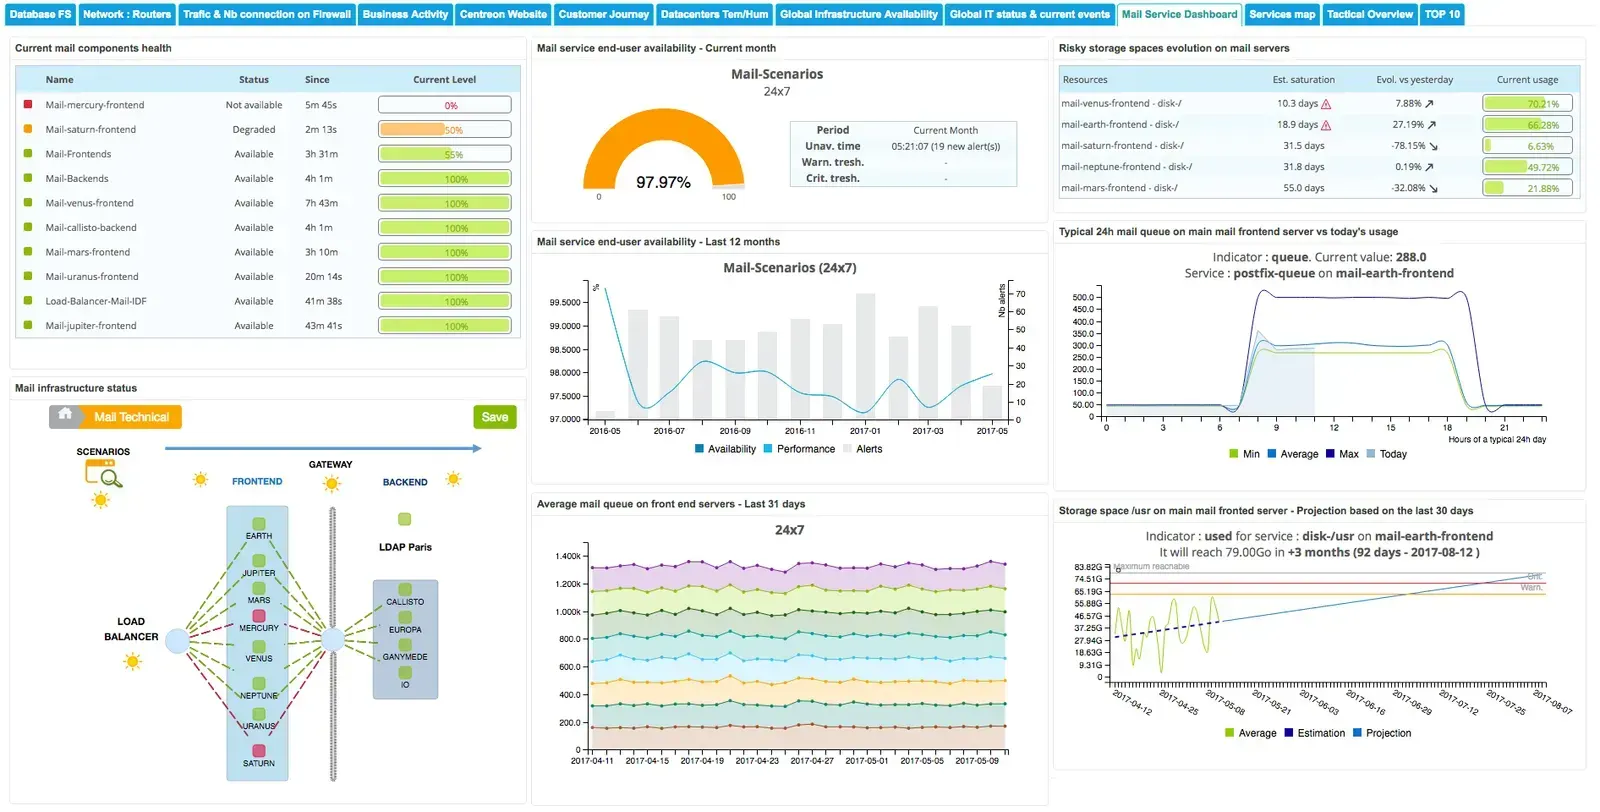Select the VENUS frontend node icon
Screen dimensions: 1600x812
coord(259,646)
